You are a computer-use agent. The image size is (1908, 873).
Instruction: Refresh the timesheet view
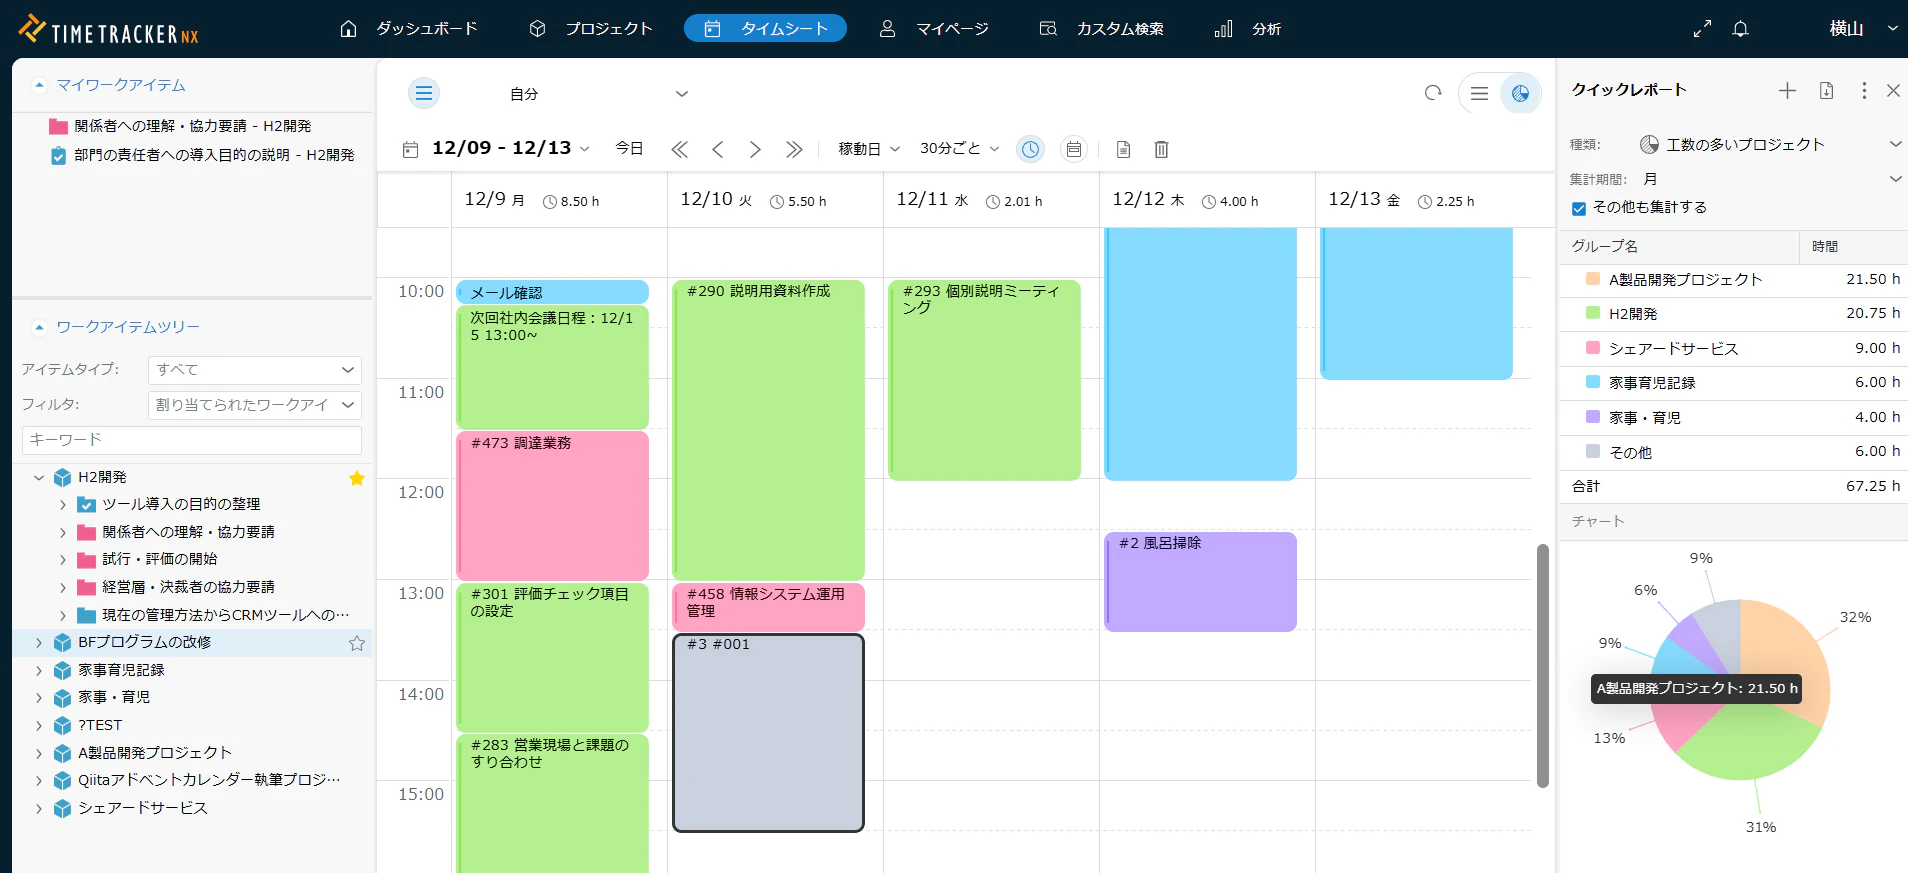(1433, 93)
